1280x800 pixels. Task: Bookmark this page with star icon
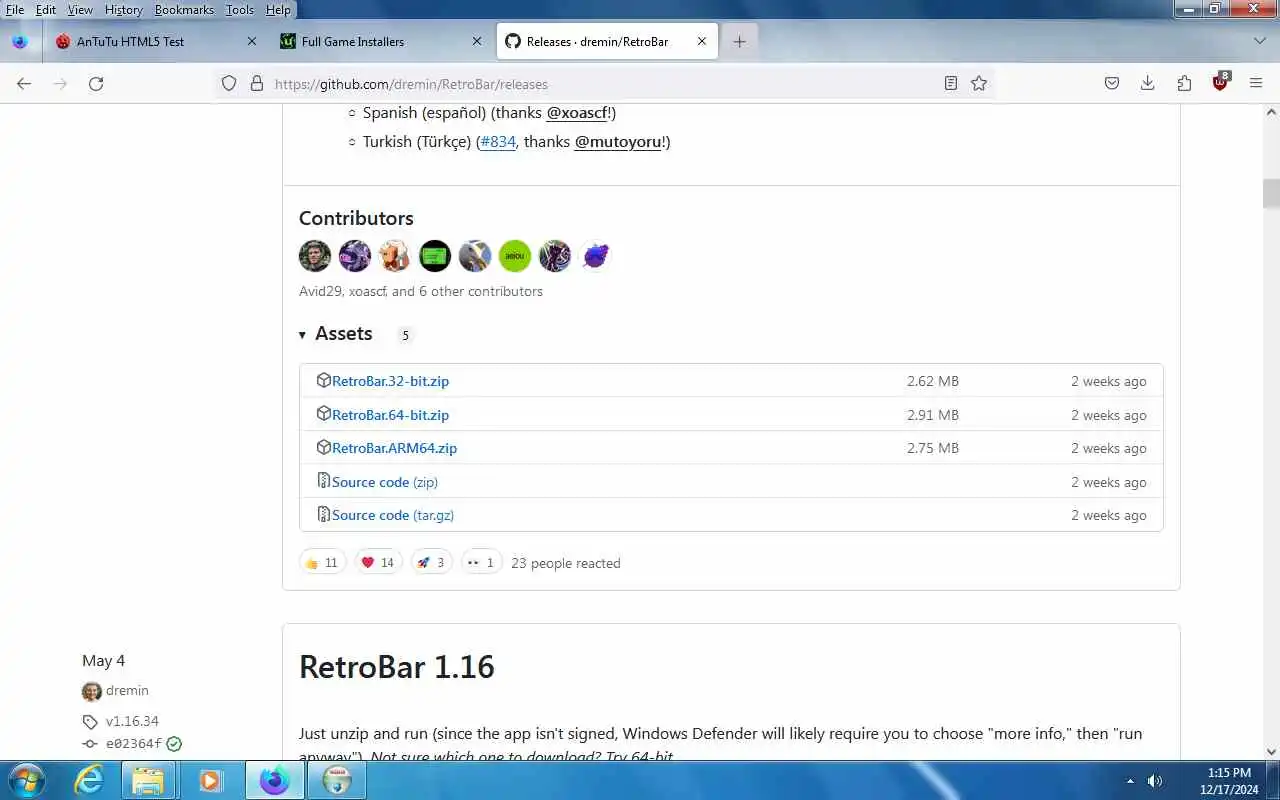point(979,84)
